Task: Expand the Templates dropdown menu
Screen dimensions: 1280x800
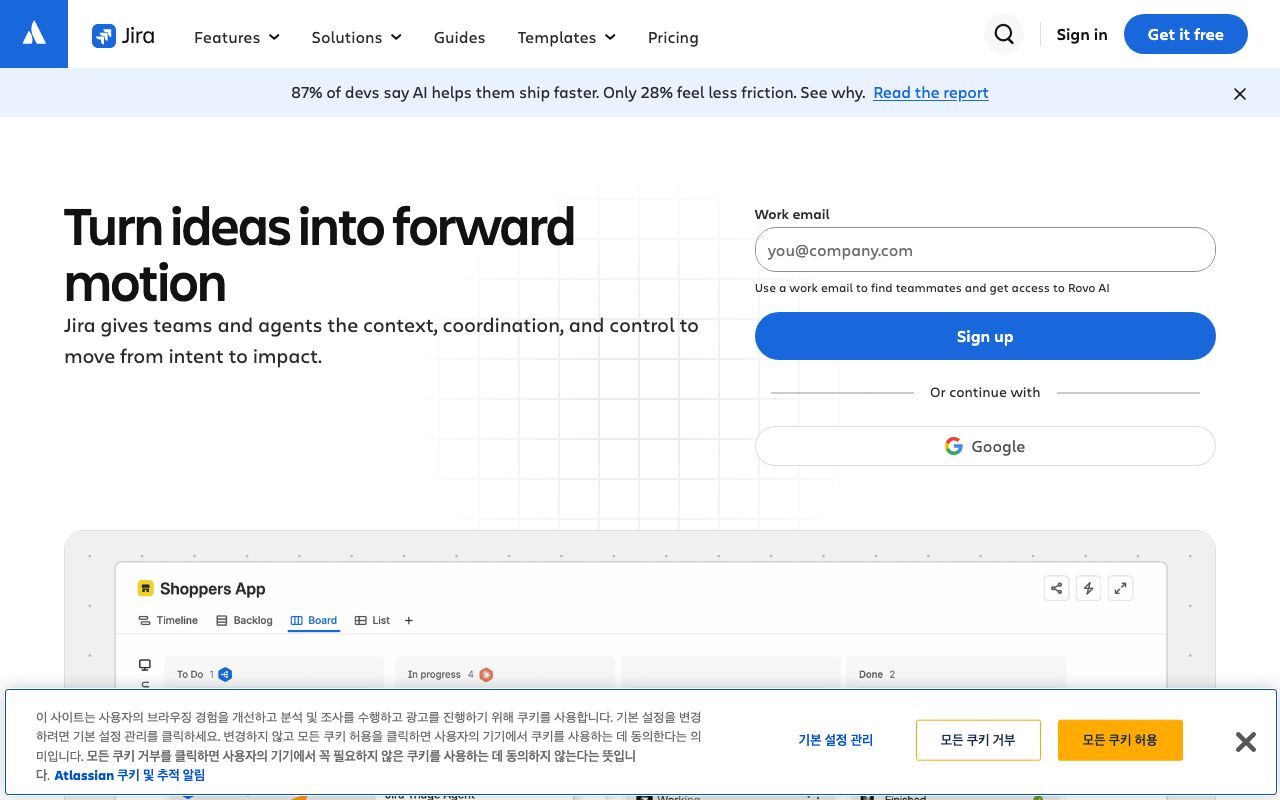Action: pyautogui.click(x=567, y=37)
